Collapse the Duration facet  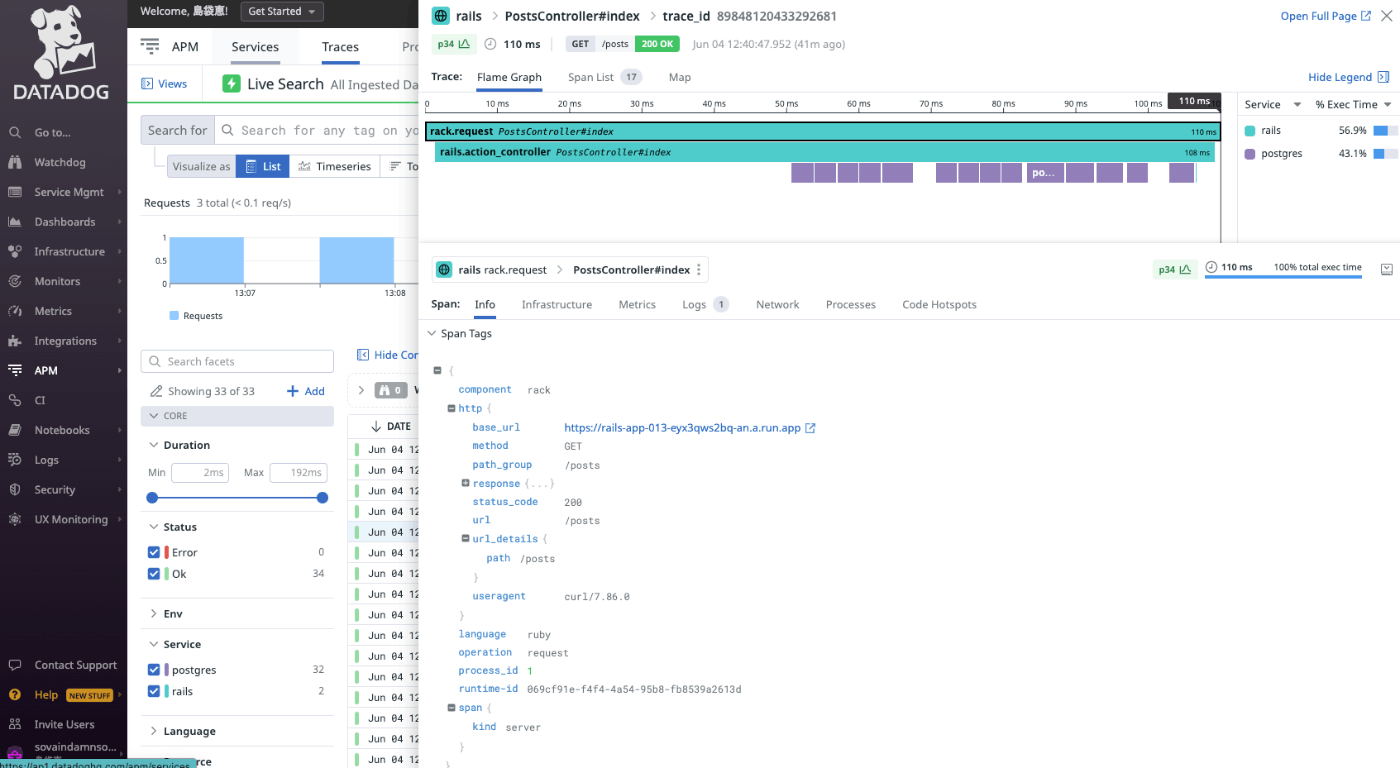(x=154, y=445)
